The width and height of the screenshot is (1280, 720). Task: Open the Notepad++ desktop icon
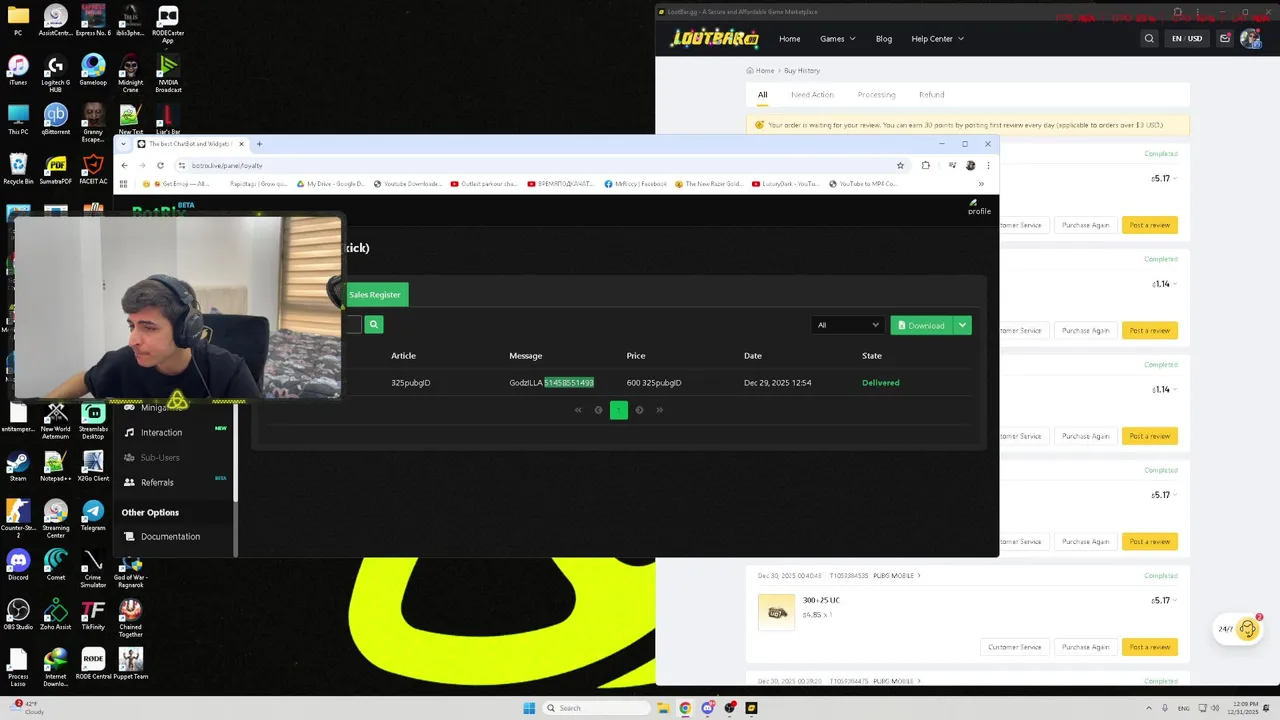click(x=56, y=466)
